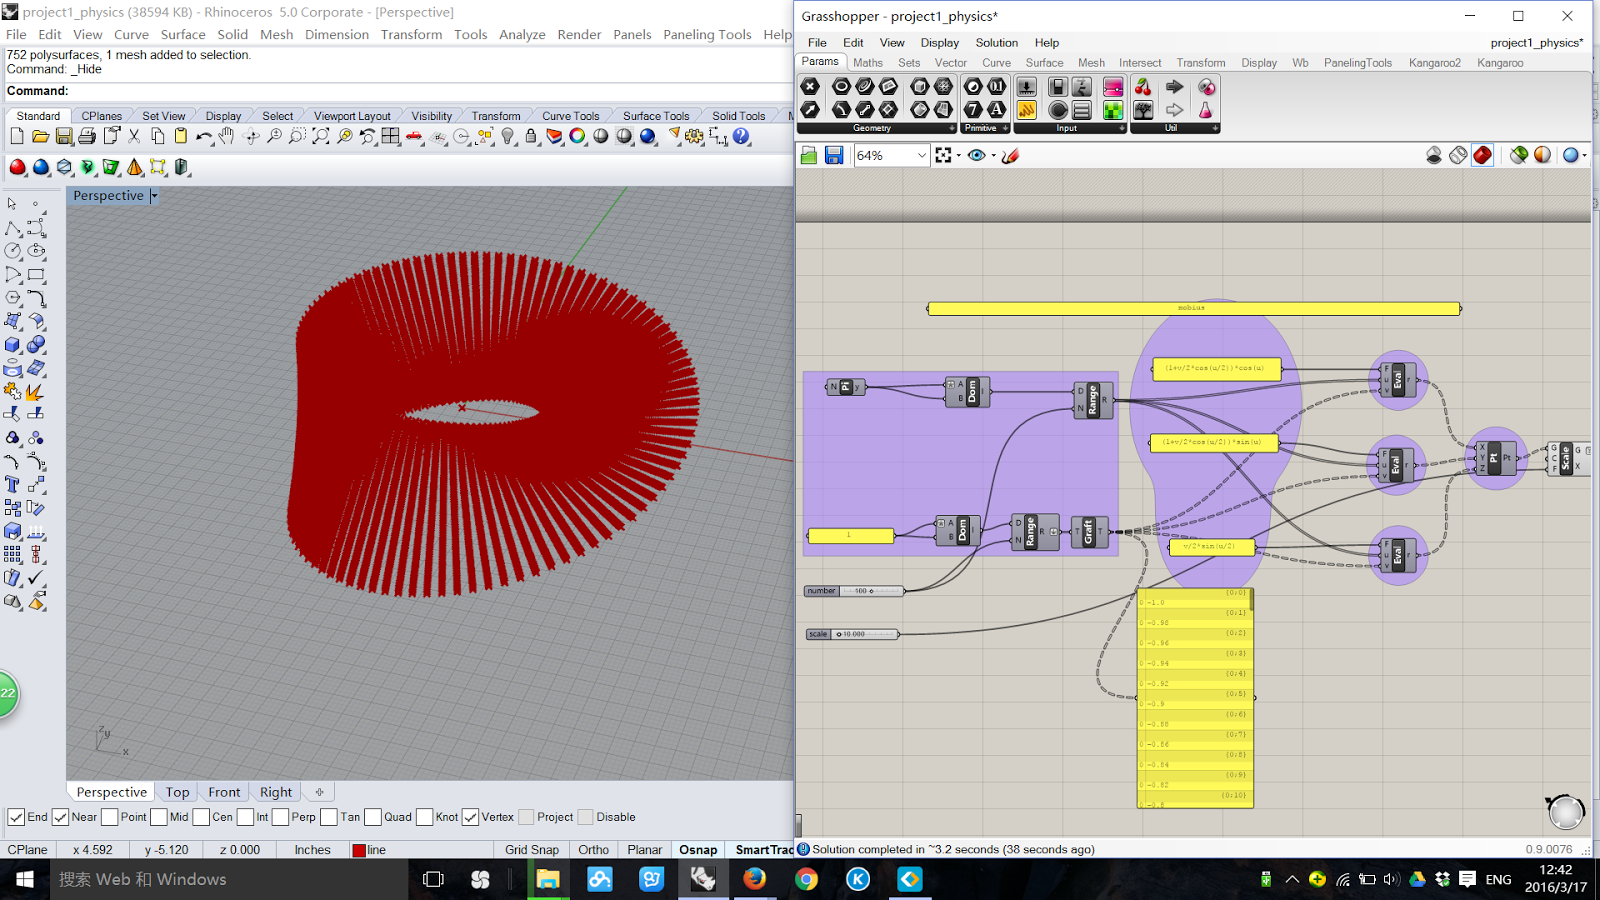Select the Number Slider icon in Input group
The width and height of the screenshot is (1600, 900).
(1027, 87)
